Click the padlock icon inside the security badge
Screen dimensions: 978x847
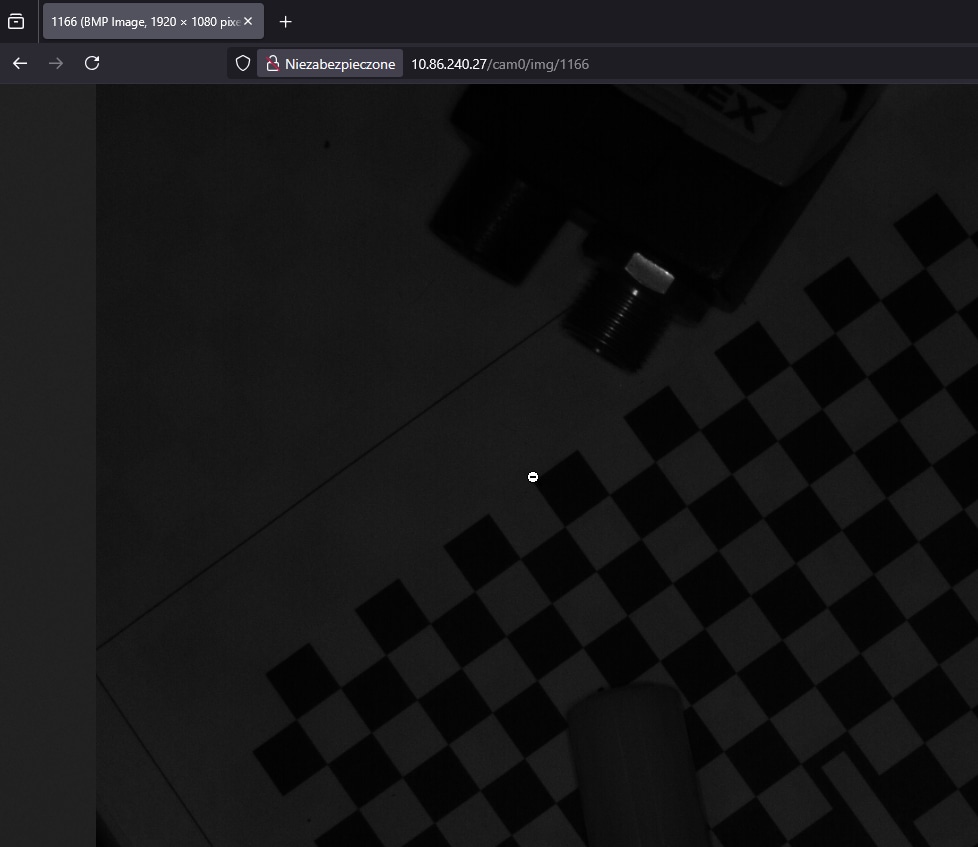pyautogui.click(x=273, y=63)
